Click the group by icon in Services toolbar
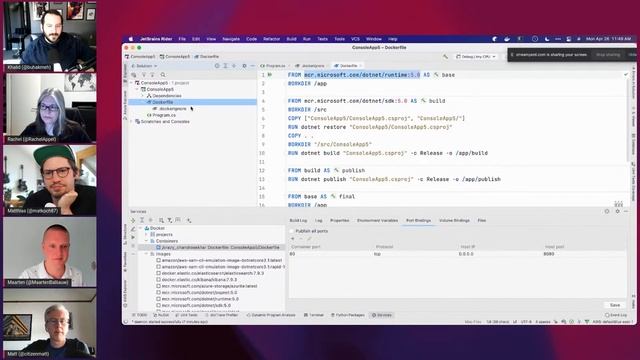Screen dimensions: 640x360 coord(161,220)
